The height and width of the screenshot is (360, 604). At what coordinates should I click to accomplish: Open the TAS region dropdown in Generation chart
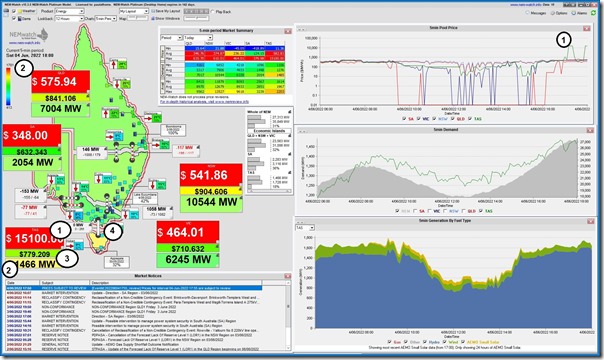[x=305, y=228]
